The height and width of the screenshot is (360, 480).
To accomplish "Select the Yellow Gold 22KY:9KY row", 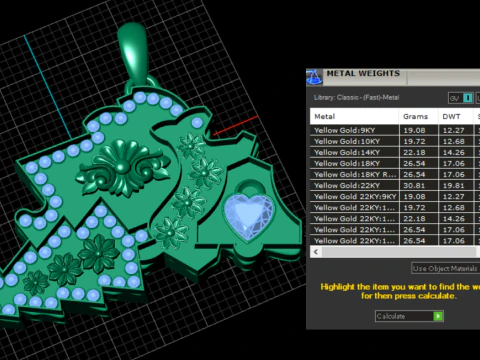I will point(395,196).
